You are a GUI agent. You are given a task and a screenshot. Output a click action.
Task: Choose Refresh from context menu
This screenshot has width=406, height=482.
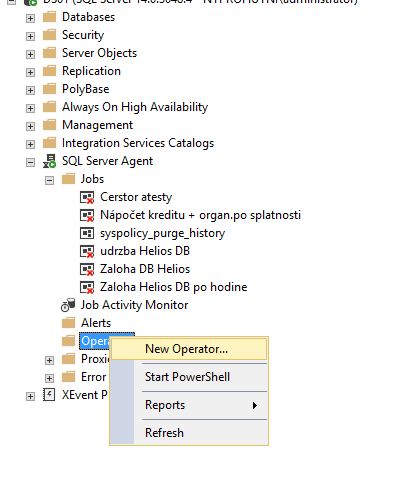coord(189,433)
